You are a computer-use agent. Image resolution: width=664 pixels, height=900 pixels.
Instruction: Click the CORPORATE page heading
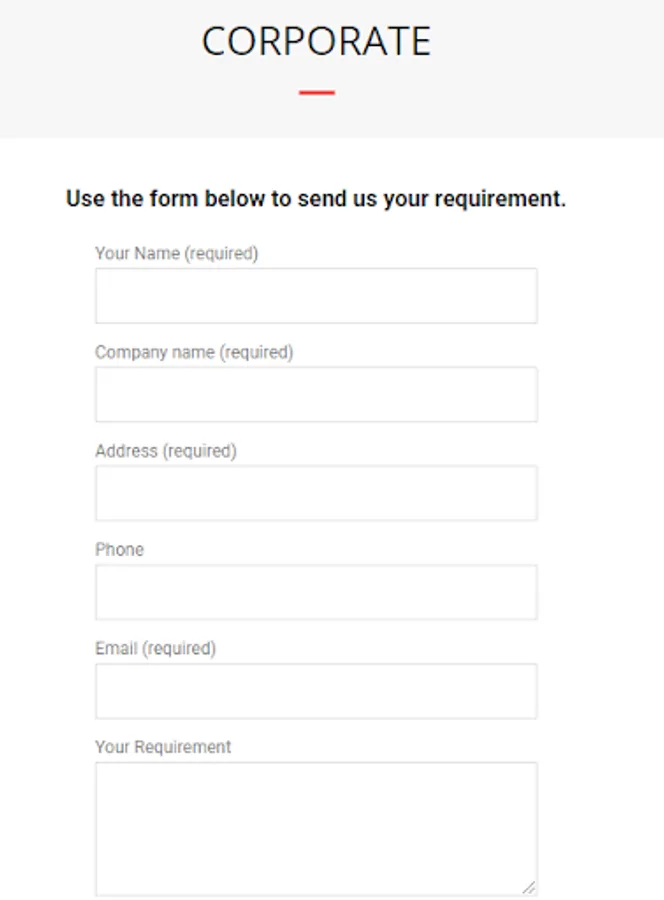pos(316,41)
